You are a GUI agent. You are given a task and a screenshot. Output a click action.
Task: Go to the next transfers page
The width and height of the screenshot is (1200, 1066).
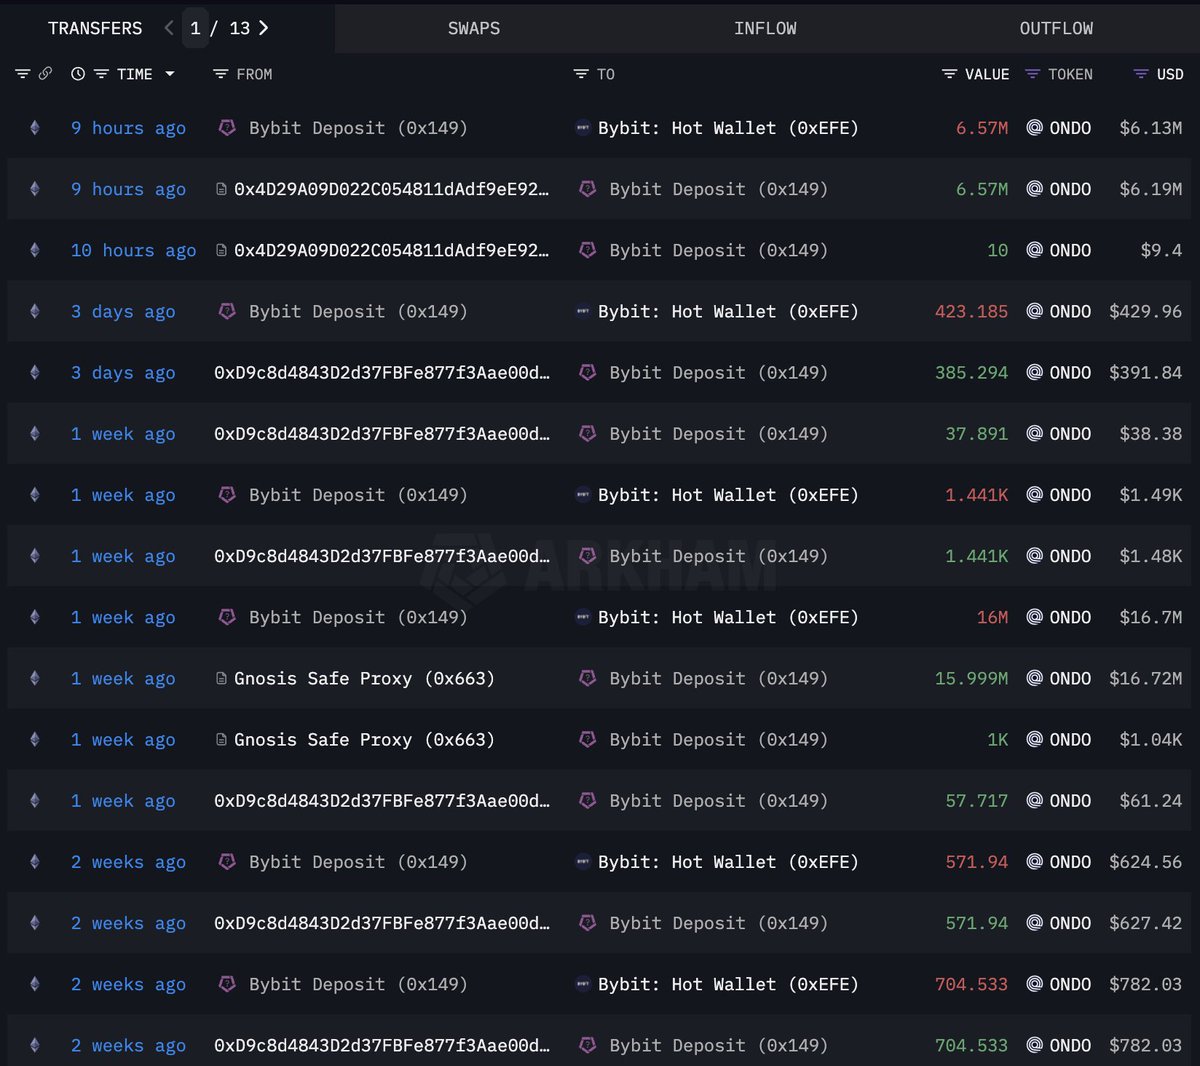point(264,28)
